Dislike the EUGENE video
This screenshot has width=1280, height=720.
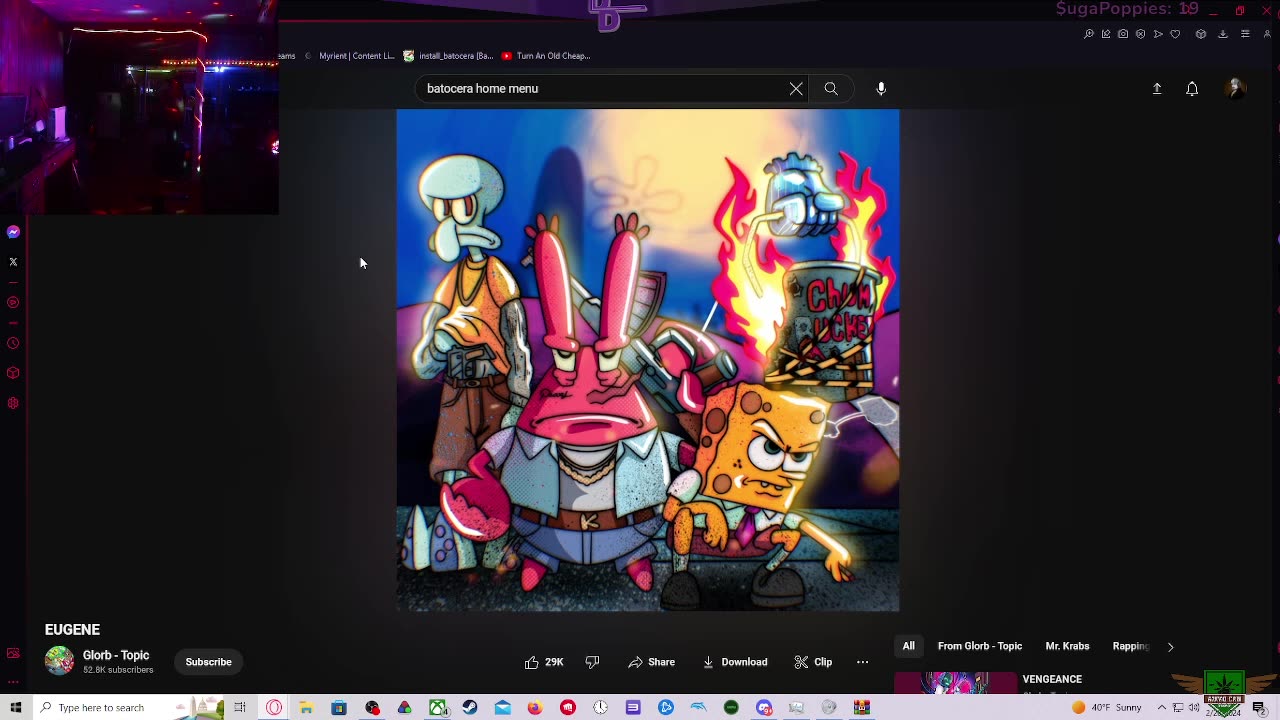(592, 662)
